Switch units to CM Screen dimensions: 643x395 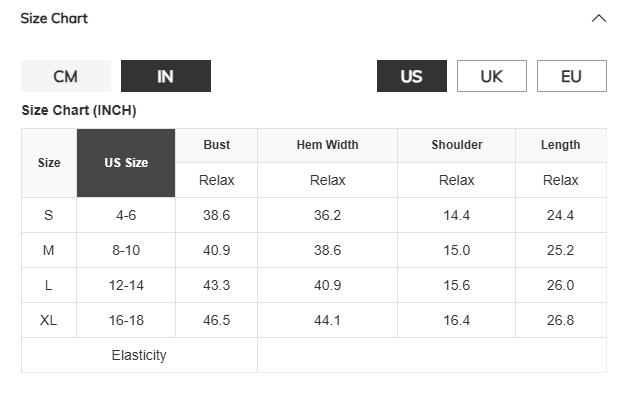(66, 76)
